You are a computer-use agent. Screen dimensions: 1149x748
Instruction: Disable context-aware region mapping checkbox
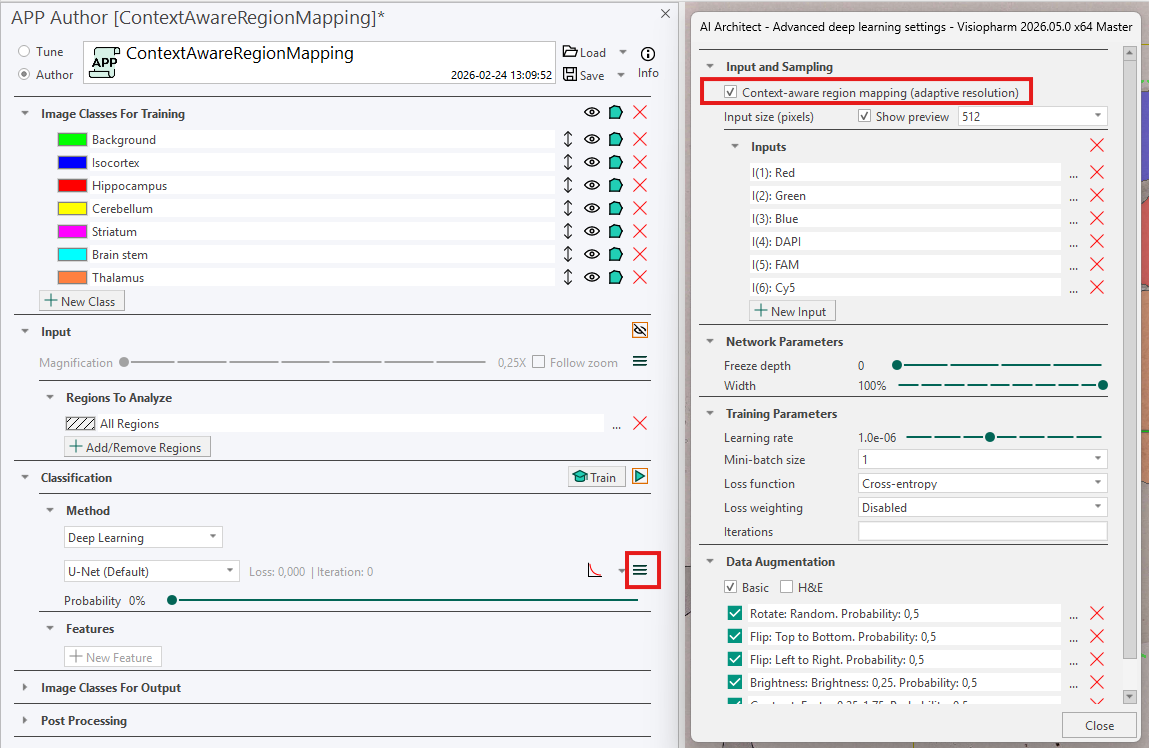click(732, 93)
